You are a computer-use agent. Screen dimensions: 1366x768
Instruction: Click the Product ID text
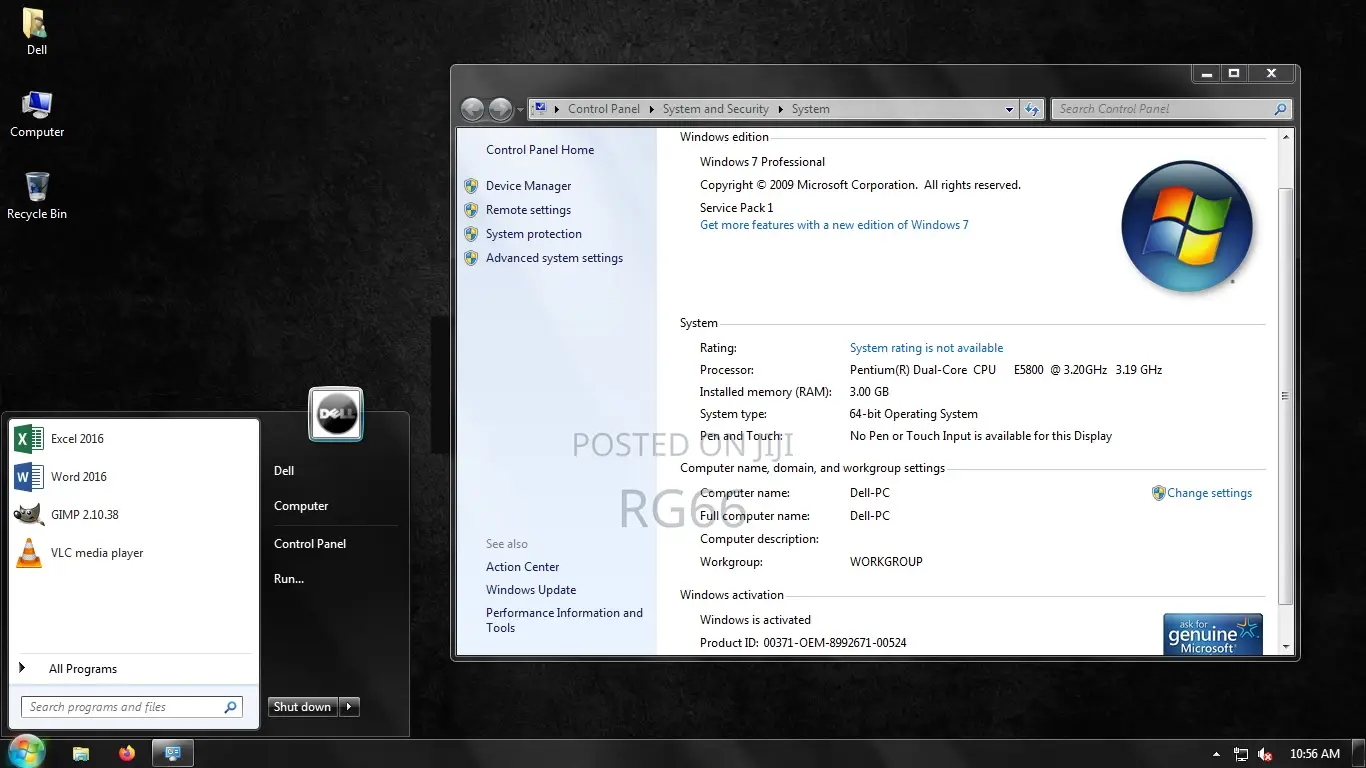[803, 643]
